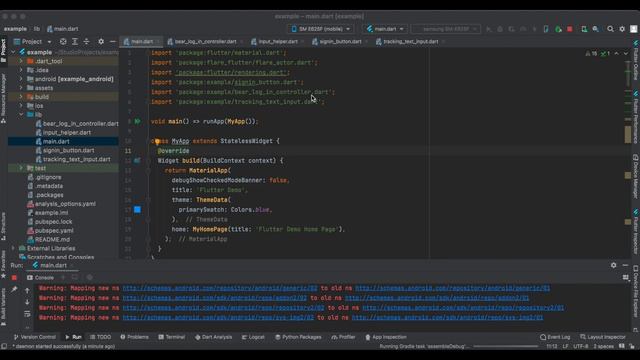Open the main.dart run configuration dropdown

(x=385, y=29)
